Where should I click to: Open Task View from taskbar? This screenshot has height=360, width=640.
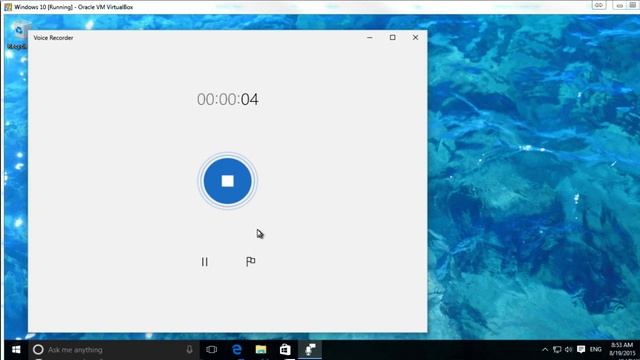(x=211, y=350)
